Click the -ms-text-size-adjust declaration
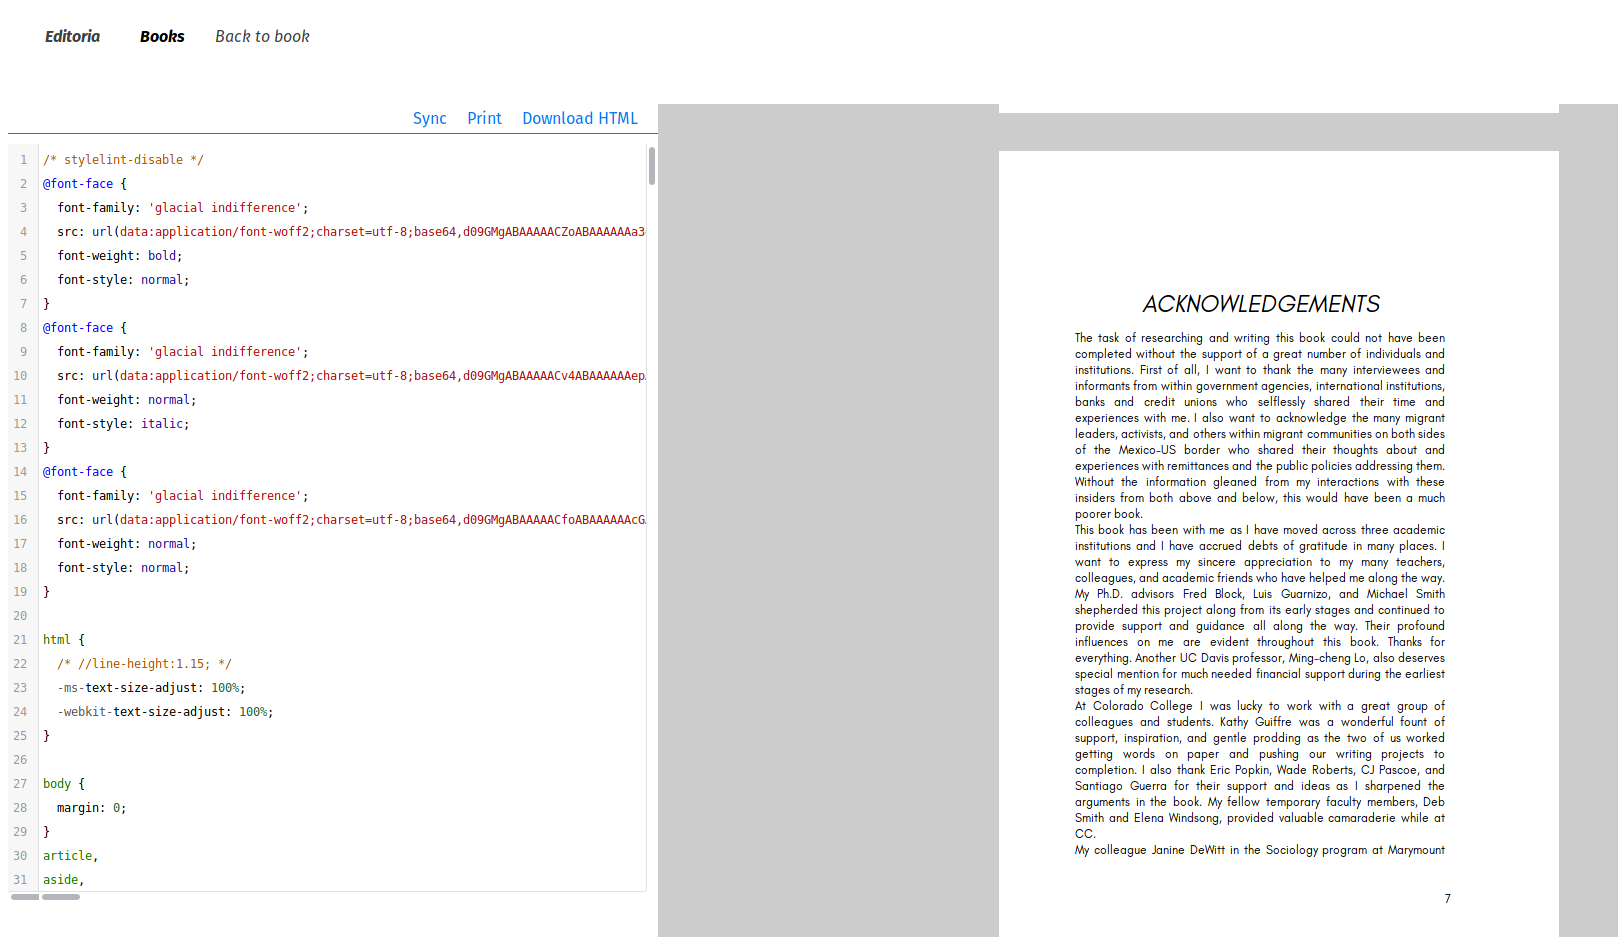Screen dimensions: 1618x942 pyautogui.click(x=151, y=688)
